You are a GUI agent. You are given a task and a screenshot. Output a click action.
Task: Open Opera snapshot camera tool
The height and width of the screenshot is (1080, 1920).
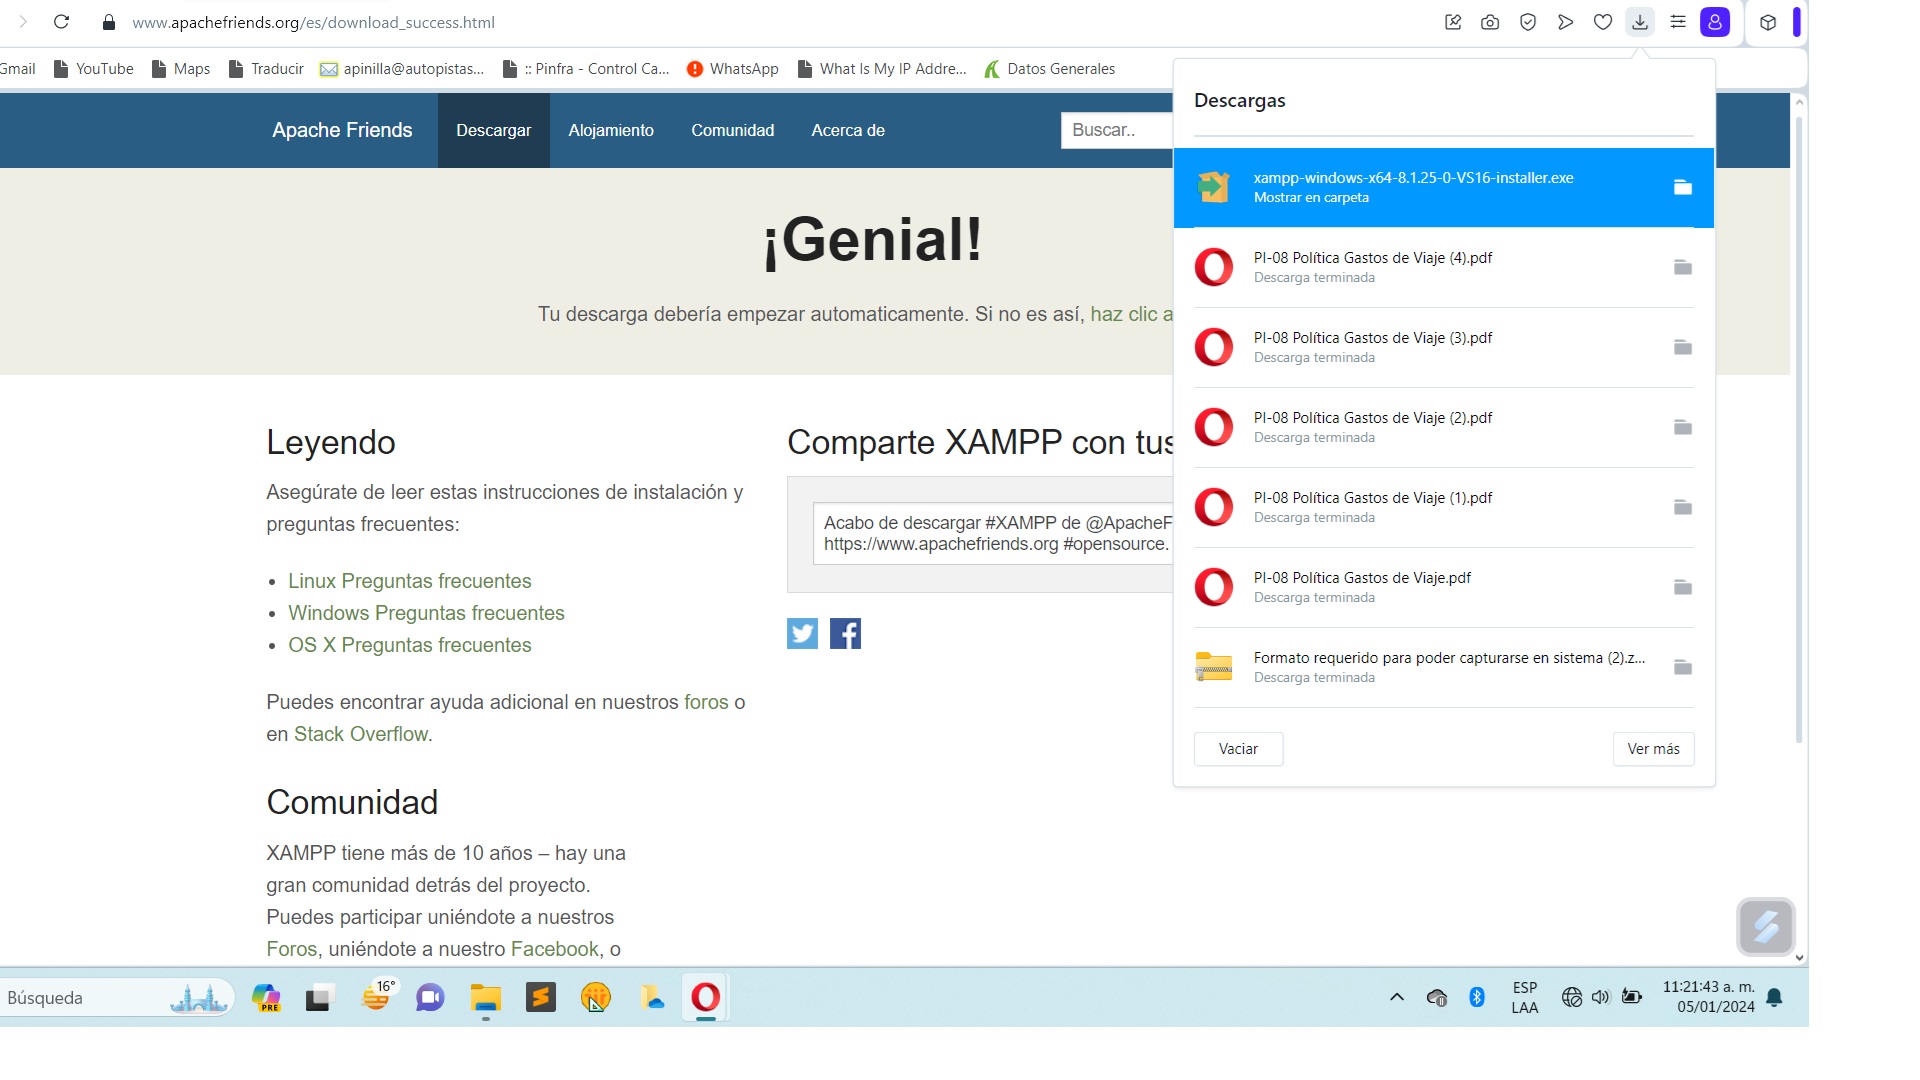tap(1490, 22)
